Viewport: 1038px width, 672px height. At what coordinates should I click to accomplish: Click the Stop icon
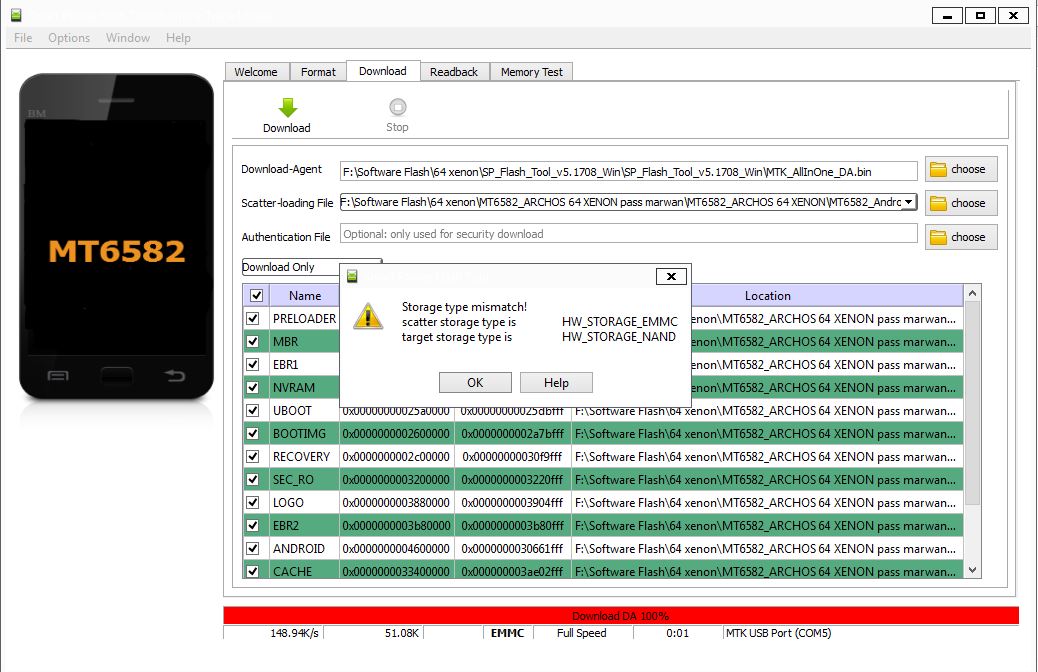(x=397, y=107)
